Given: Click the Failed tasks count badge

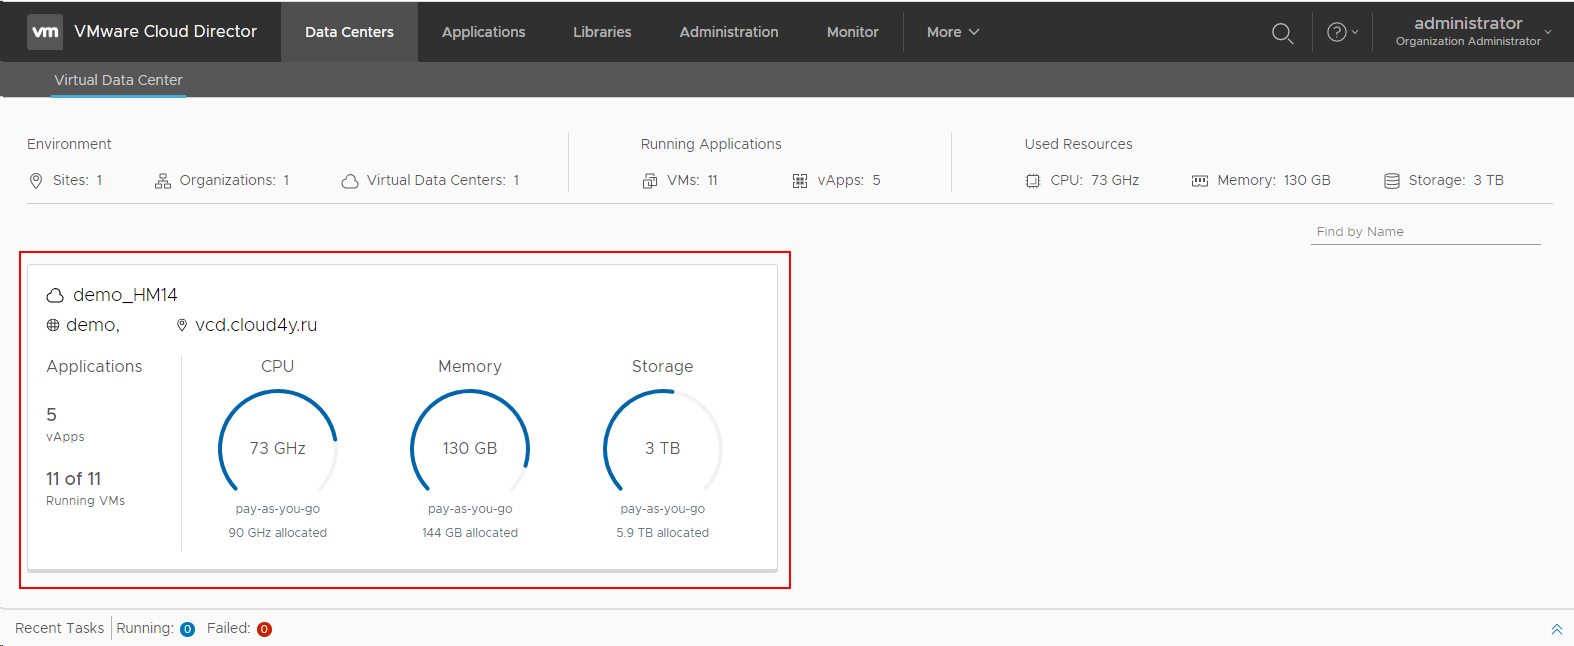Looking at the screenshot, I should [x=264, y=629].
